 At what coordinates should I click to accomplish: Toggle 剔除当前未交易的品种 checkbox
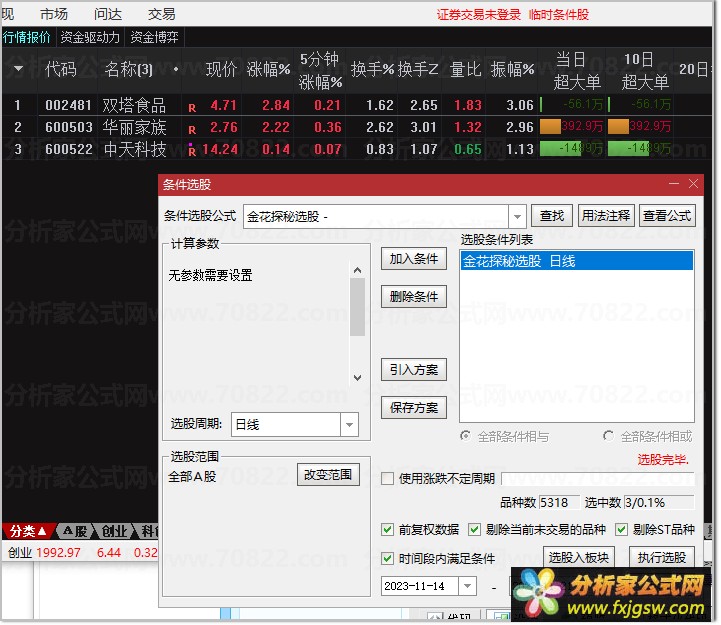[x=474, y=529]
